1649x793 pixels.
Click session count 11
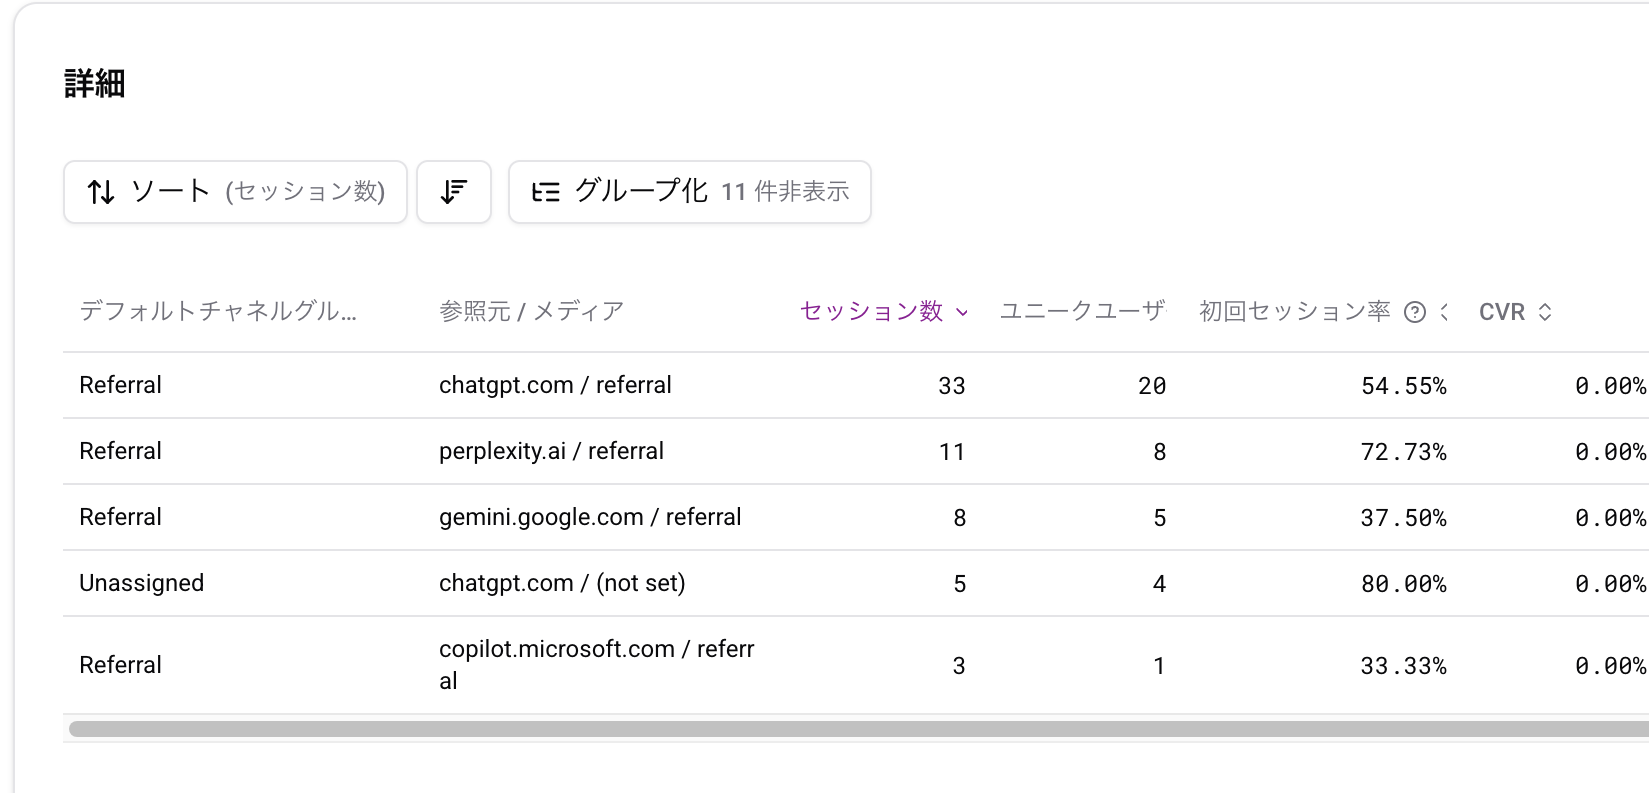click(952, 452)
